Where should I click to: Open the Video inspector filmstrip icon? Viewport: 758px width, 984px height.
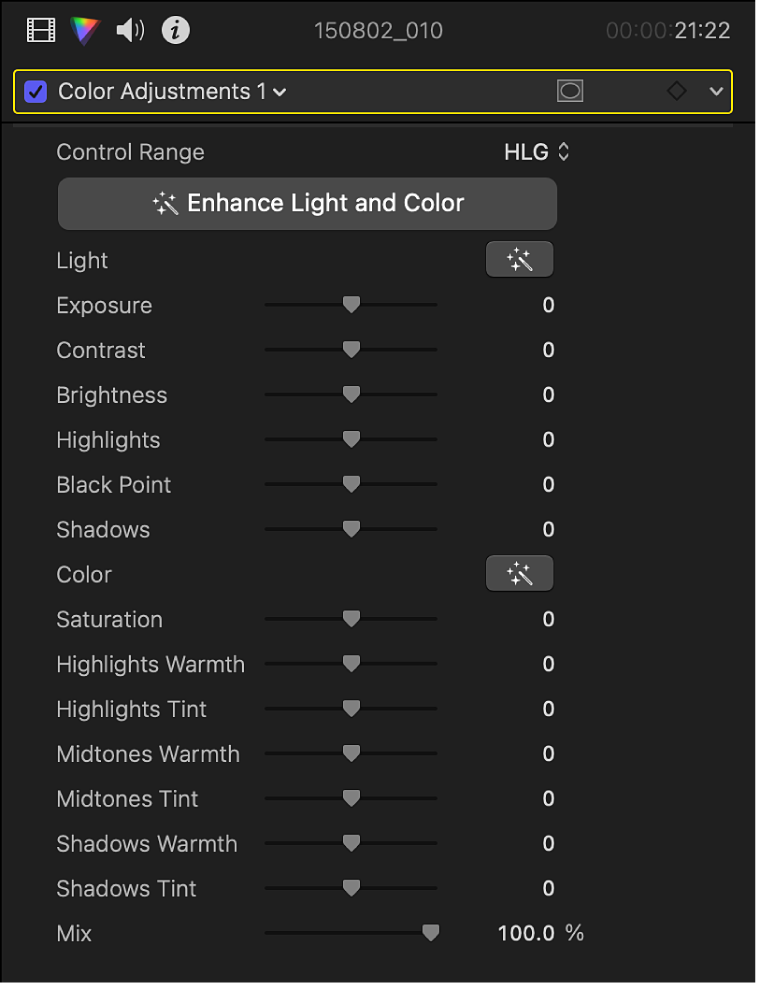coord(38,30)
